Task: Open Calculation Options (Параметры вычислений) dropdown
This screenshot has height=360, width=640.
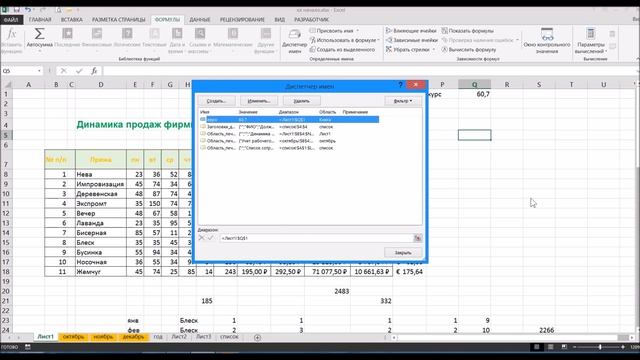Action: [590, 40]
